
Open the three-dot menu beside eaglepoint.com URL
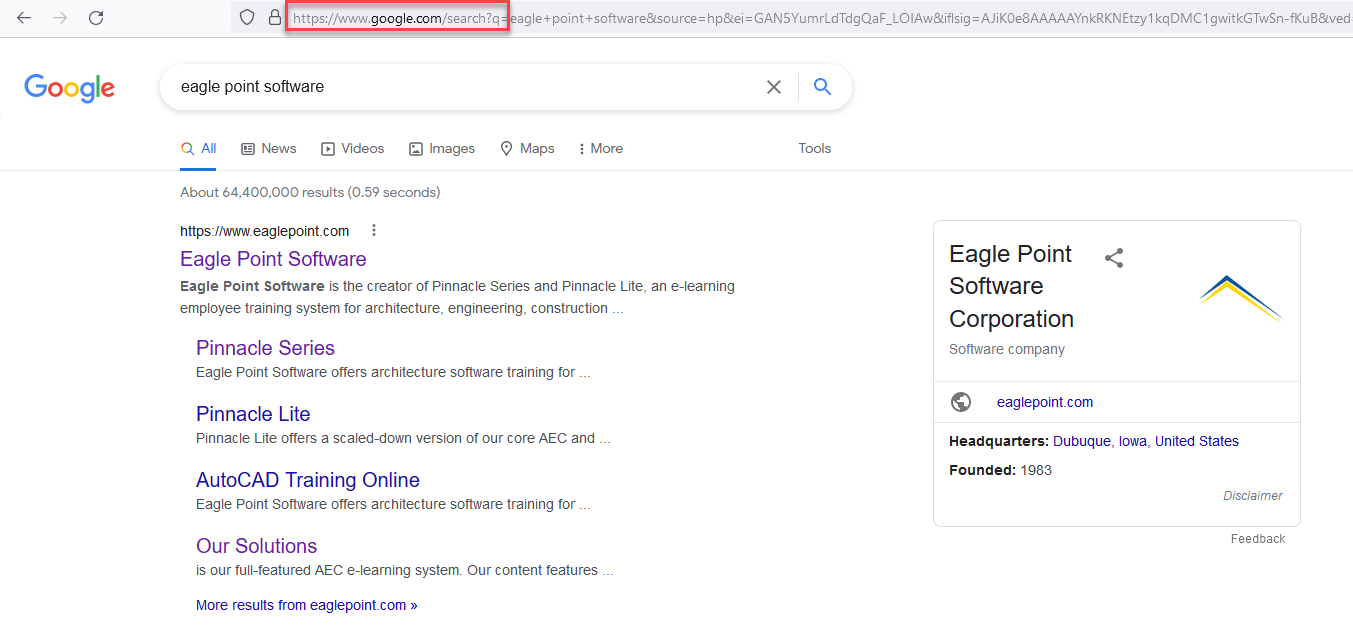[x=374, y=230]
